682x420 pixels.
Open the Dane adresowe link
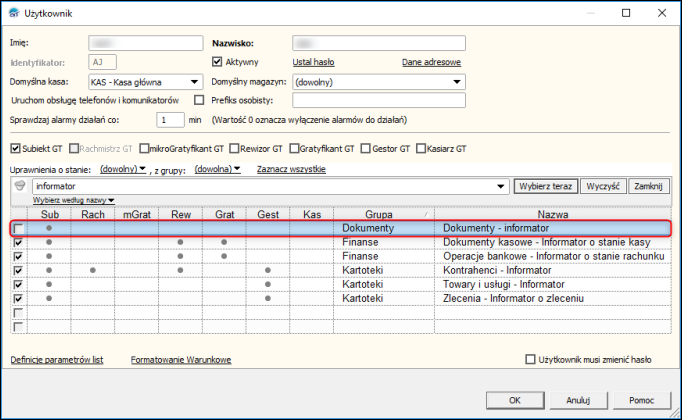click(x=431, y=62)
